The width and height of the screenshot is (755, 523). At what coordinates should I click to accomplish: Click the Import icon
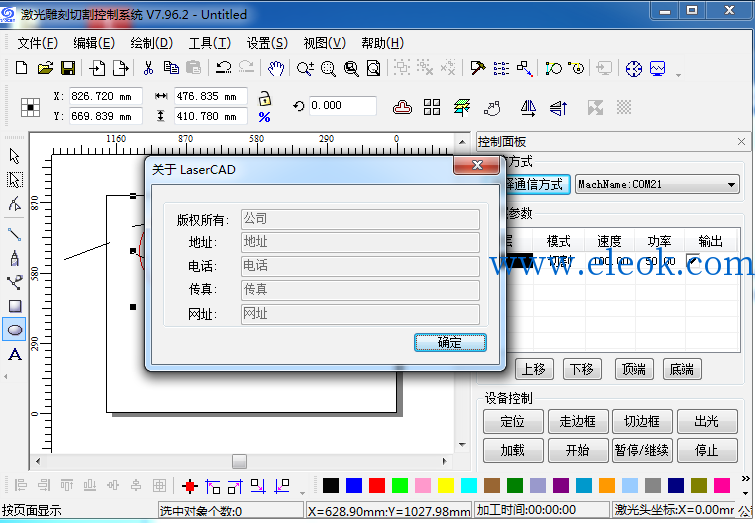[x=97, y=68]
